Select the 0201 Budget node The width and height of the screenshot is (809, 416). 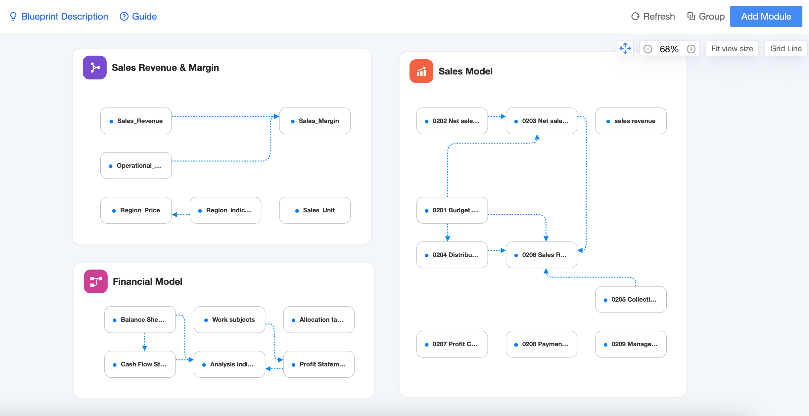(452, 211)
